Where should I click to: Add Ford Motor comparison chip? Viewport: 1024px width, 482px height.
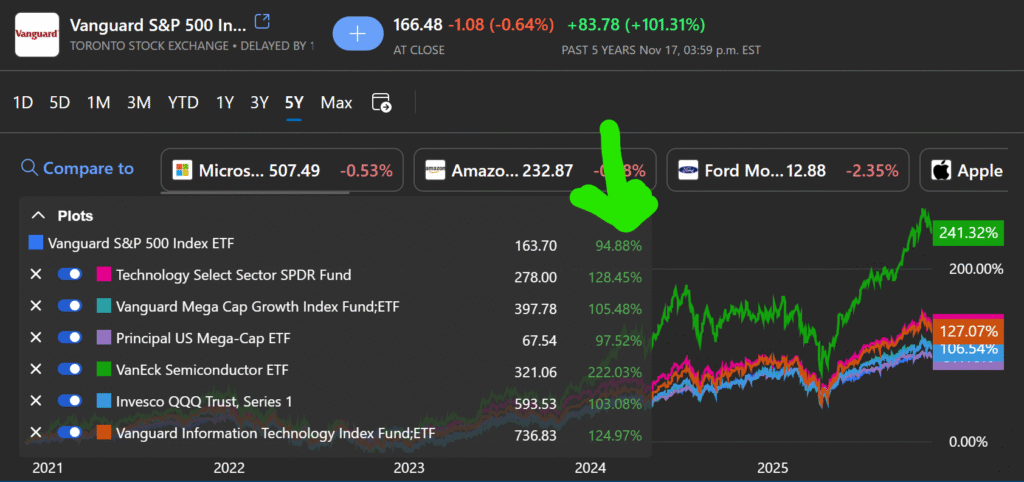point(788,170)
